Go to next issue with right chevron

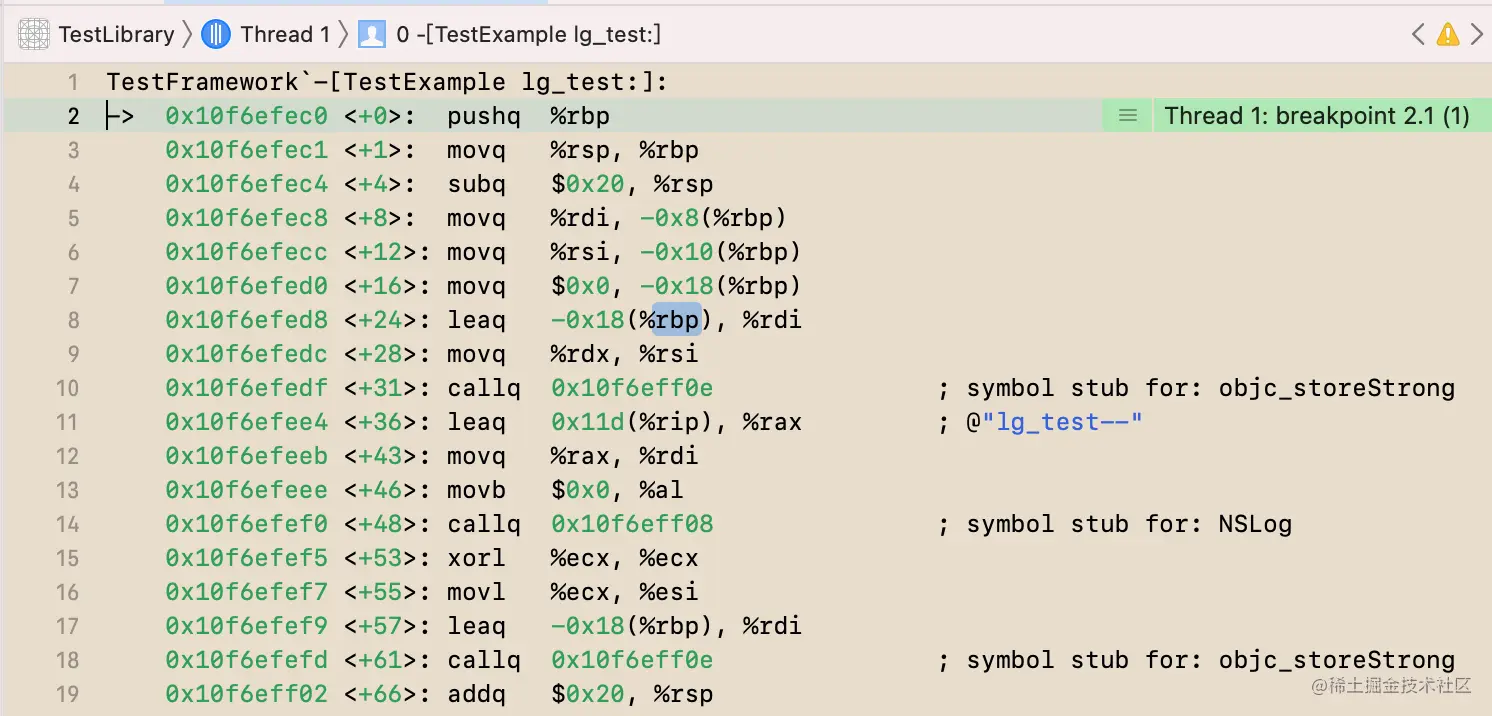click(1477, 35)
